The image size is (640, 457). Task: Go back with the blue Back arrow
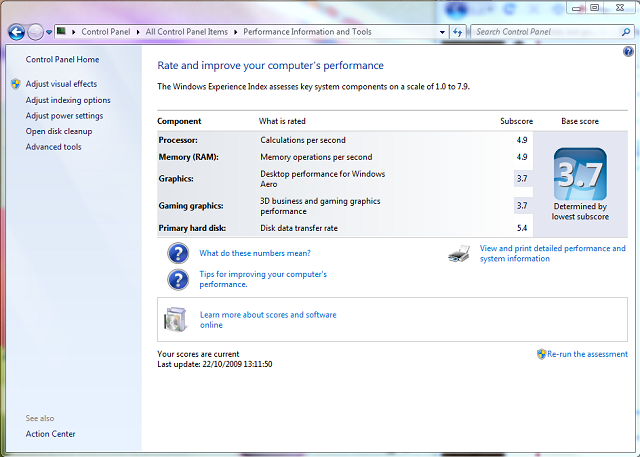pos(16,32)
